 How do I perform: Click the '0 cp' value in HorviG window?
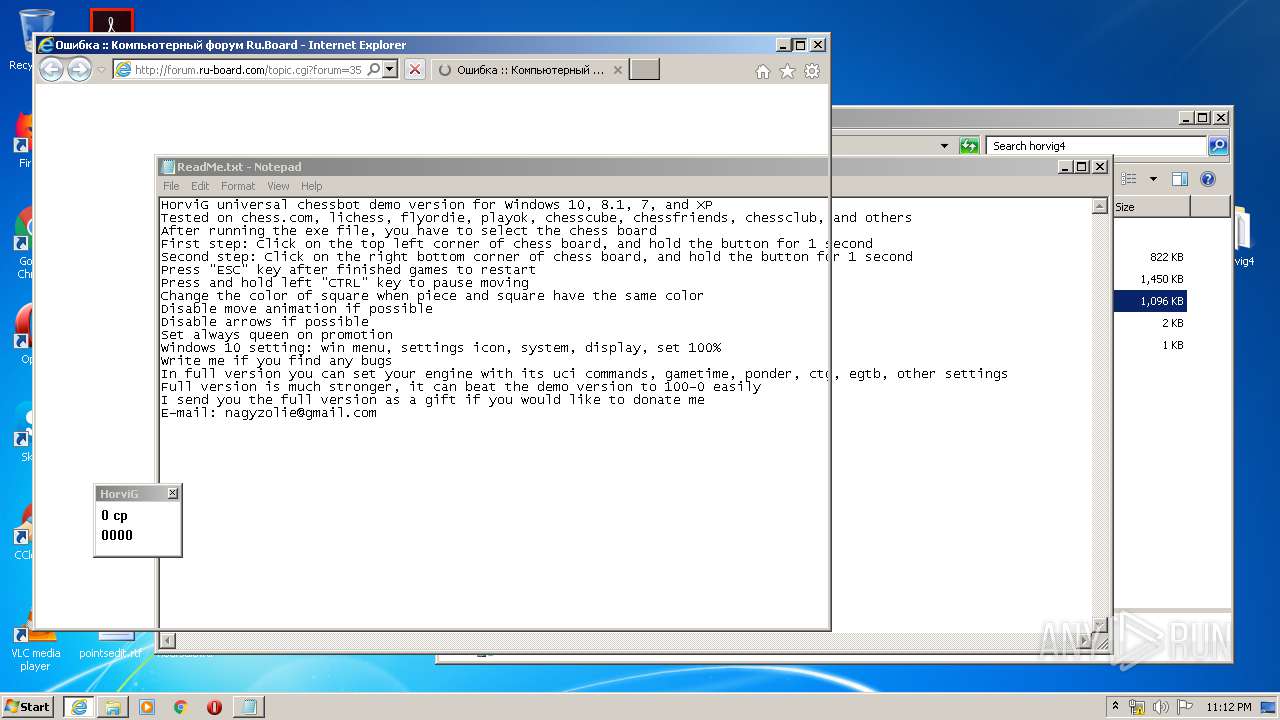pyautogui.click(x=114, y=516)
